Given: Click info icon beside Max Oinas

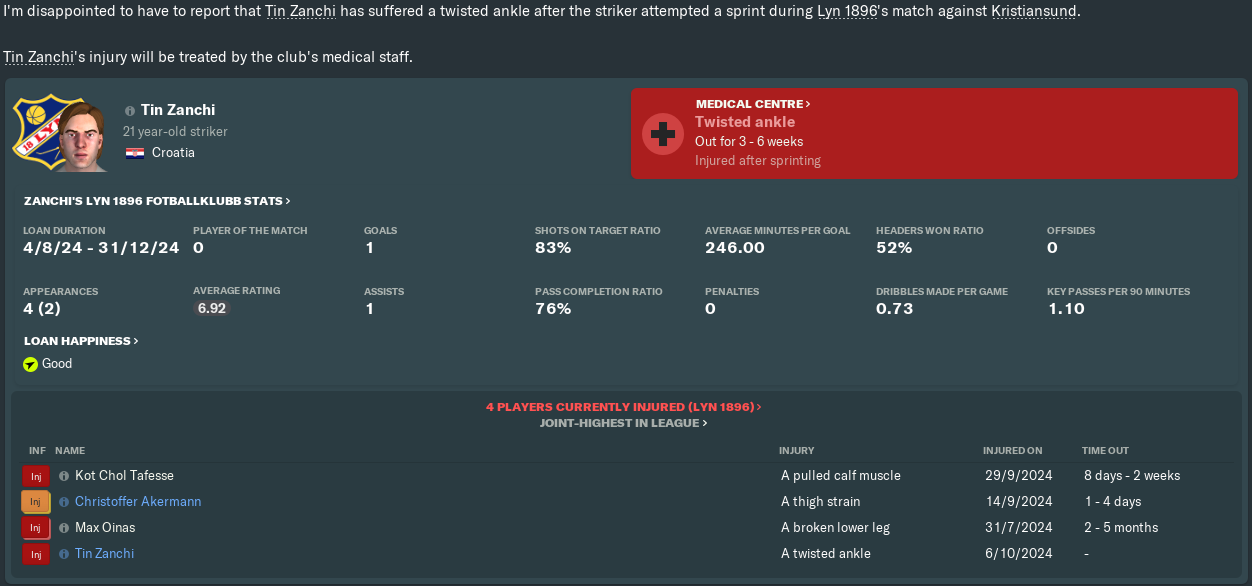Looking at the screenshot, I should click(64, 528).
